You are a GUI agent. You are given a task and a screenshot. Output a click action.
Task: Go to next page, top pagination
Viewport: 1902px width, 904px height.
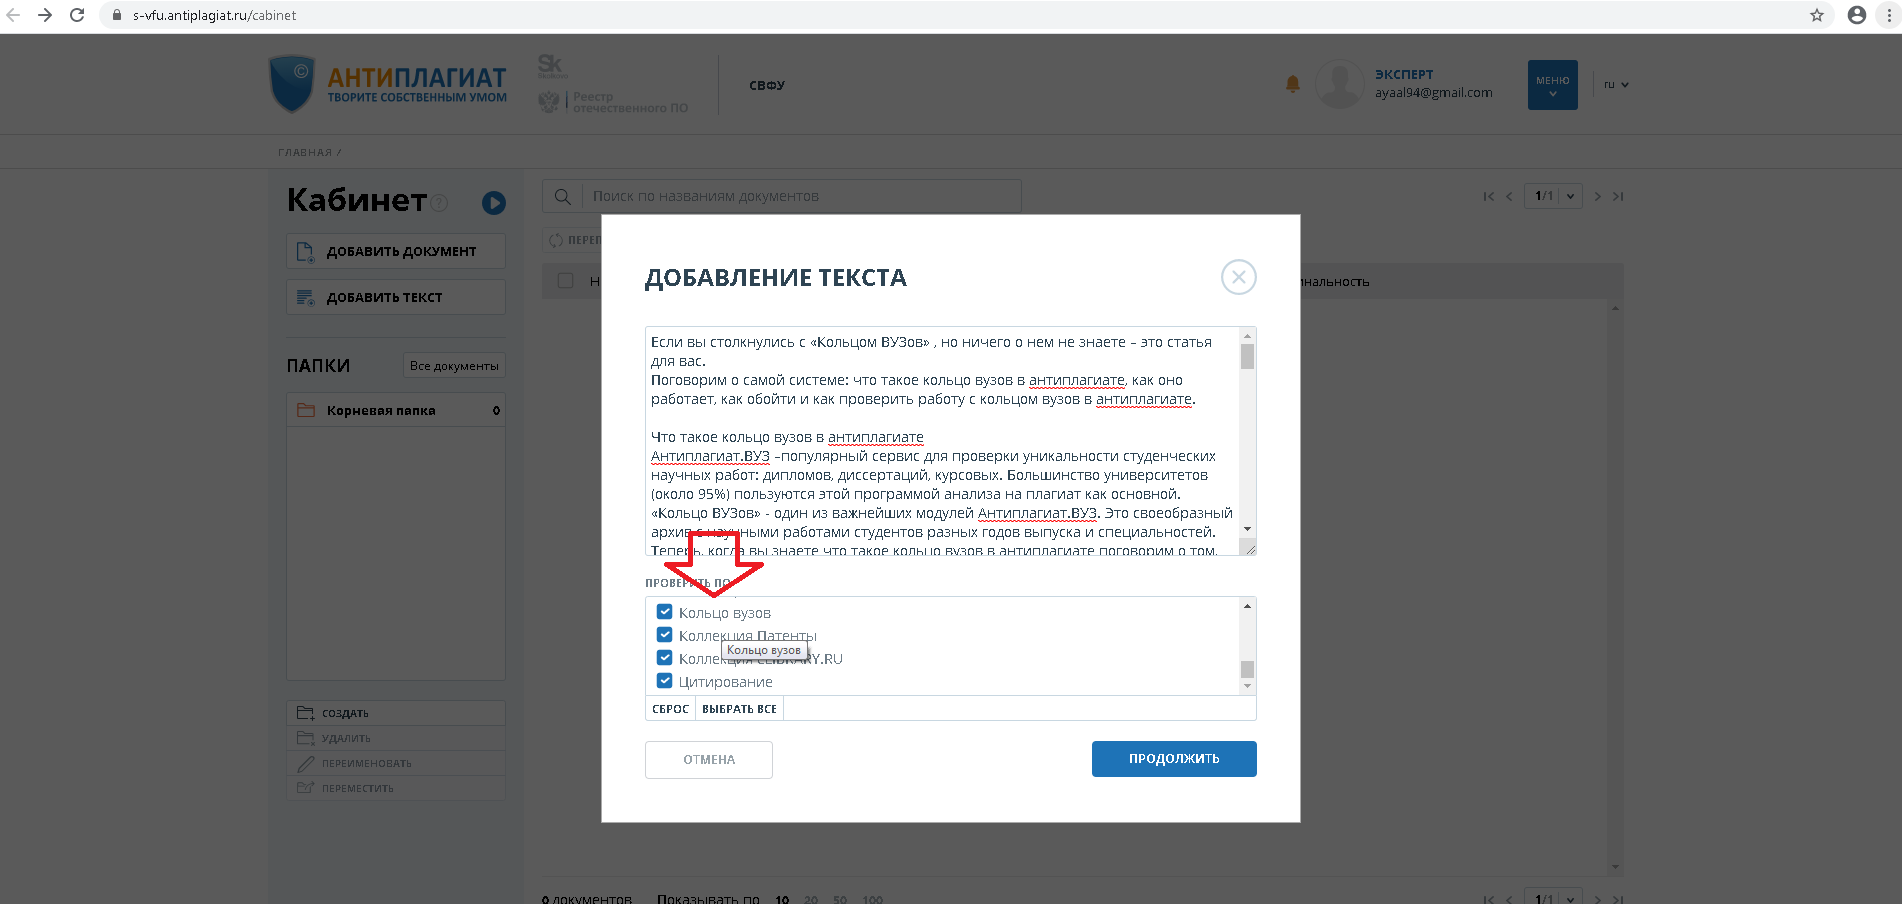click(x=1597, y=196)
